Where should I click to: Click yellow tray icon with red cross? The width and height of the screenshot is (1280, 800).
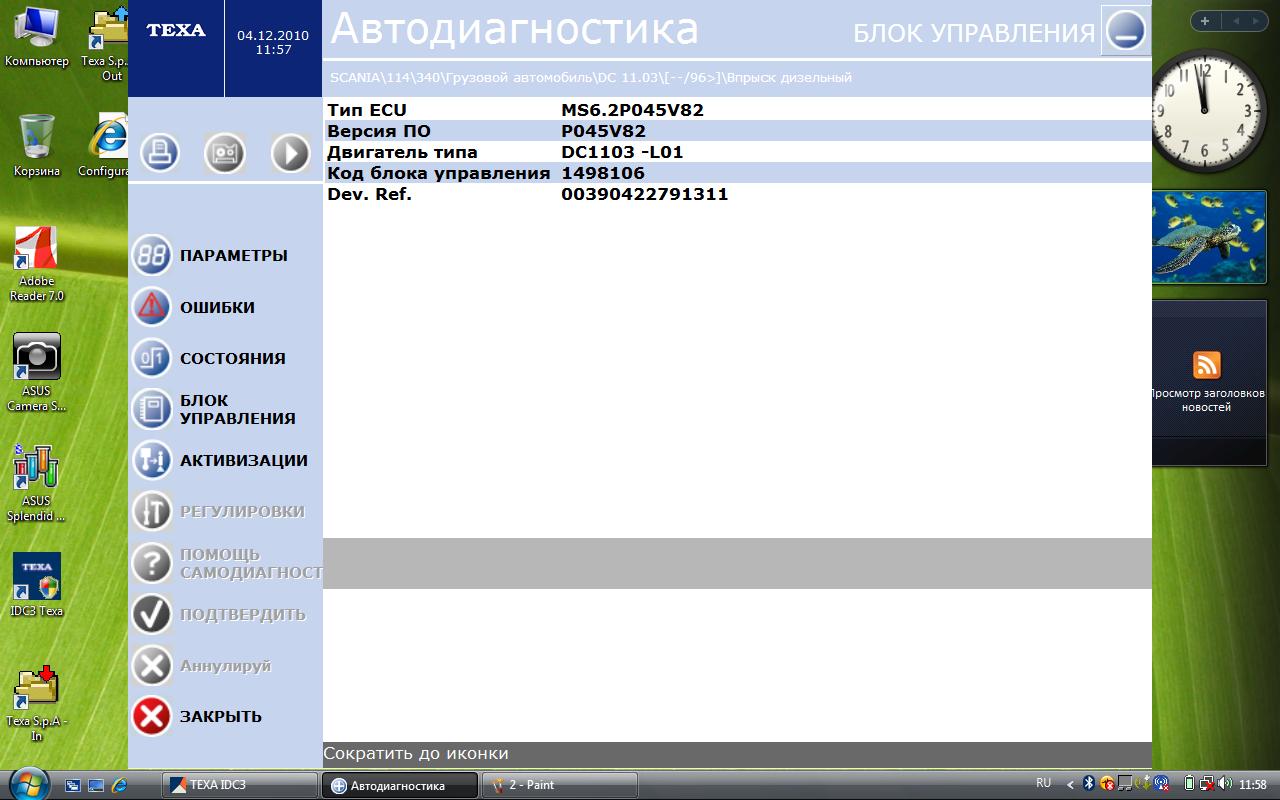click(1107, 784)
